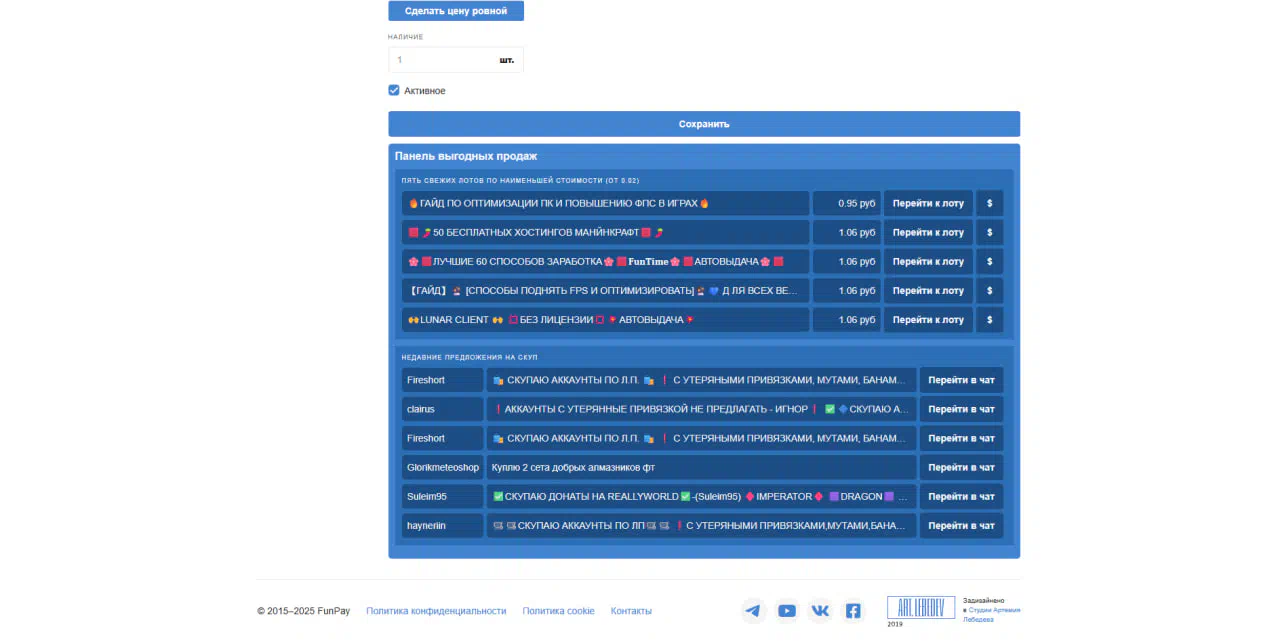Screen dimensions: 1280x642
Task: Select lot title ЛУЧШИЕ 60 СПОСОБОВ ЗАРАБОТКА
Action: 606,261
